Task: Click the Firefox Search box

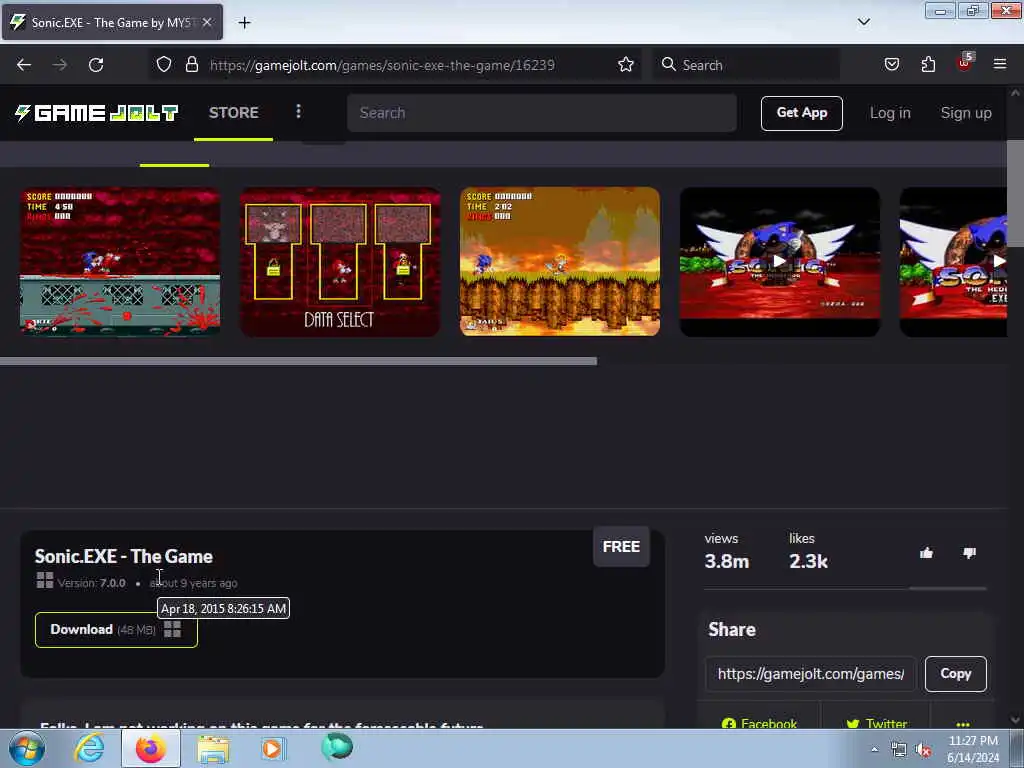Action: click(746, 65)
